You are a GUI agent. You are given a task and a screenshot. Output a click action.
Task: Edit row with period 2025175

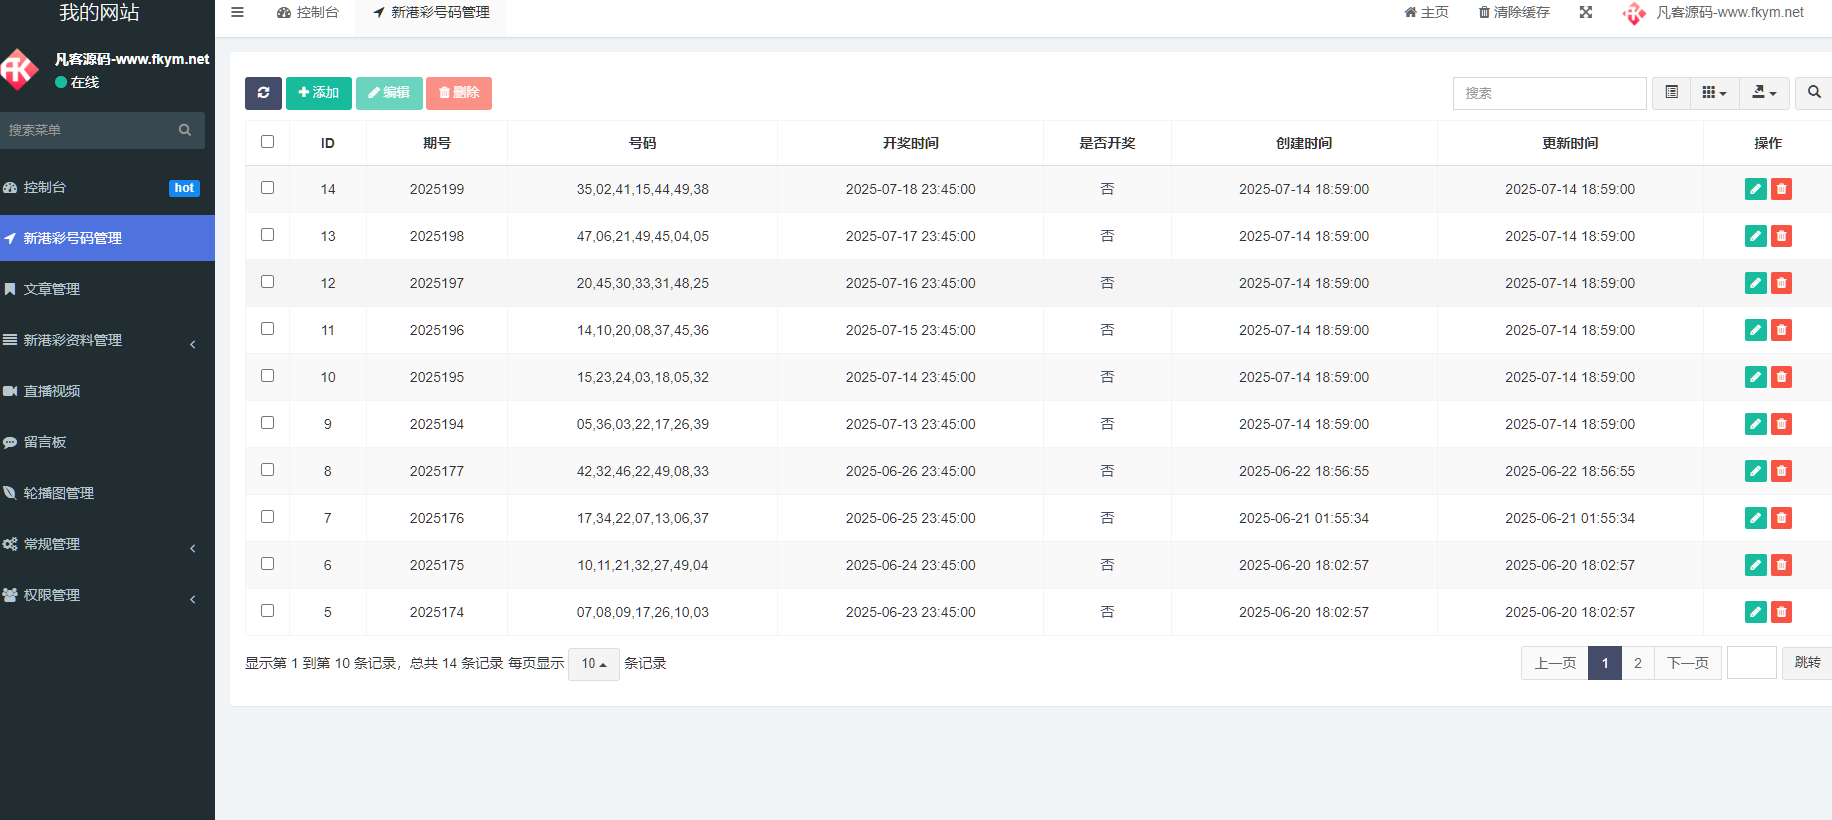point(1755,565)
